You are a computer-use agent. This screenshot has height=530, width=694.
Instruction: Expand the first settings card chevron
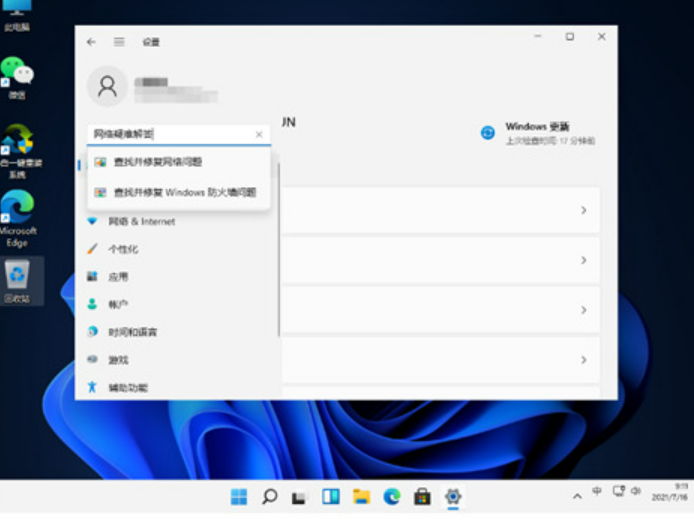(x=583, y=211)
